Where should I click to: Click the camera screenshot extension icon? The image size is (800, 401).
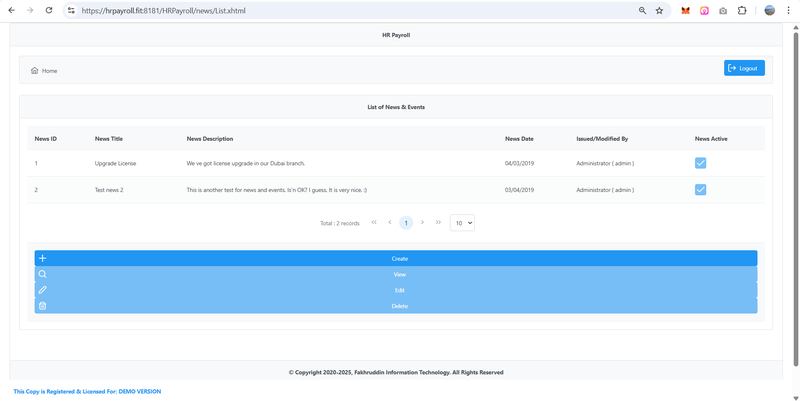(x=723, y=11)
